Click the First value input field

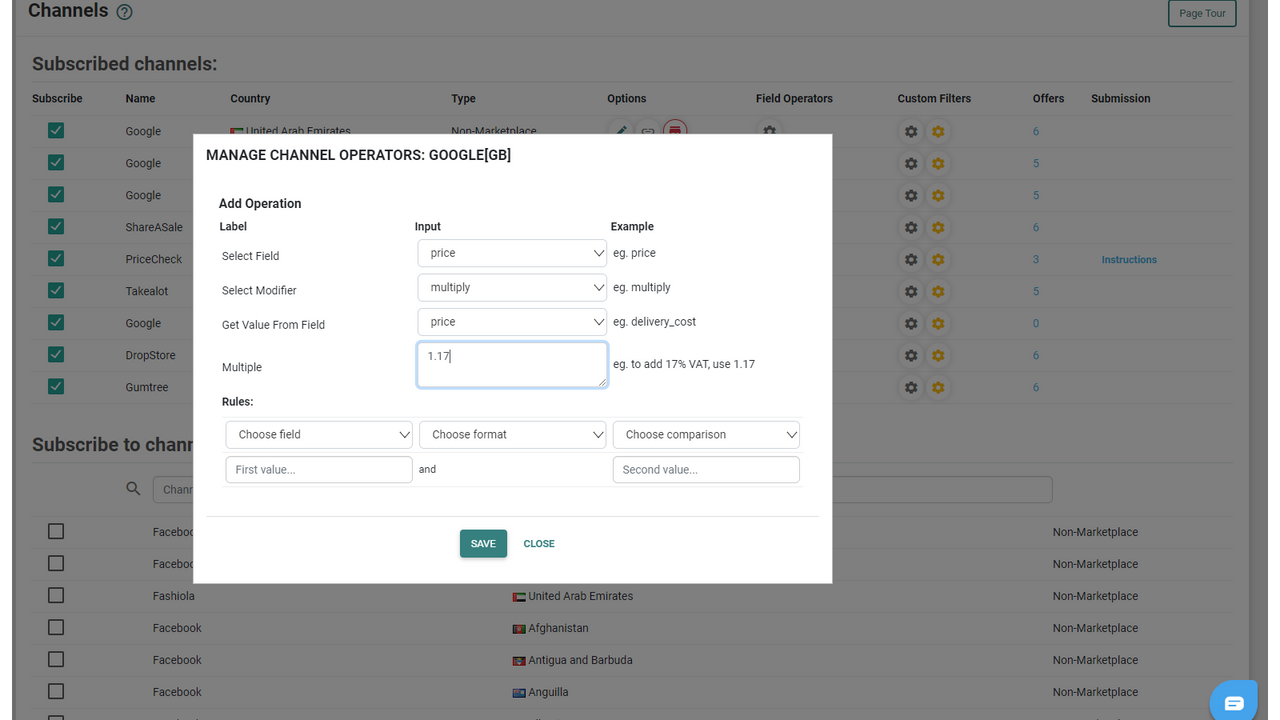(x=318, y=469)
